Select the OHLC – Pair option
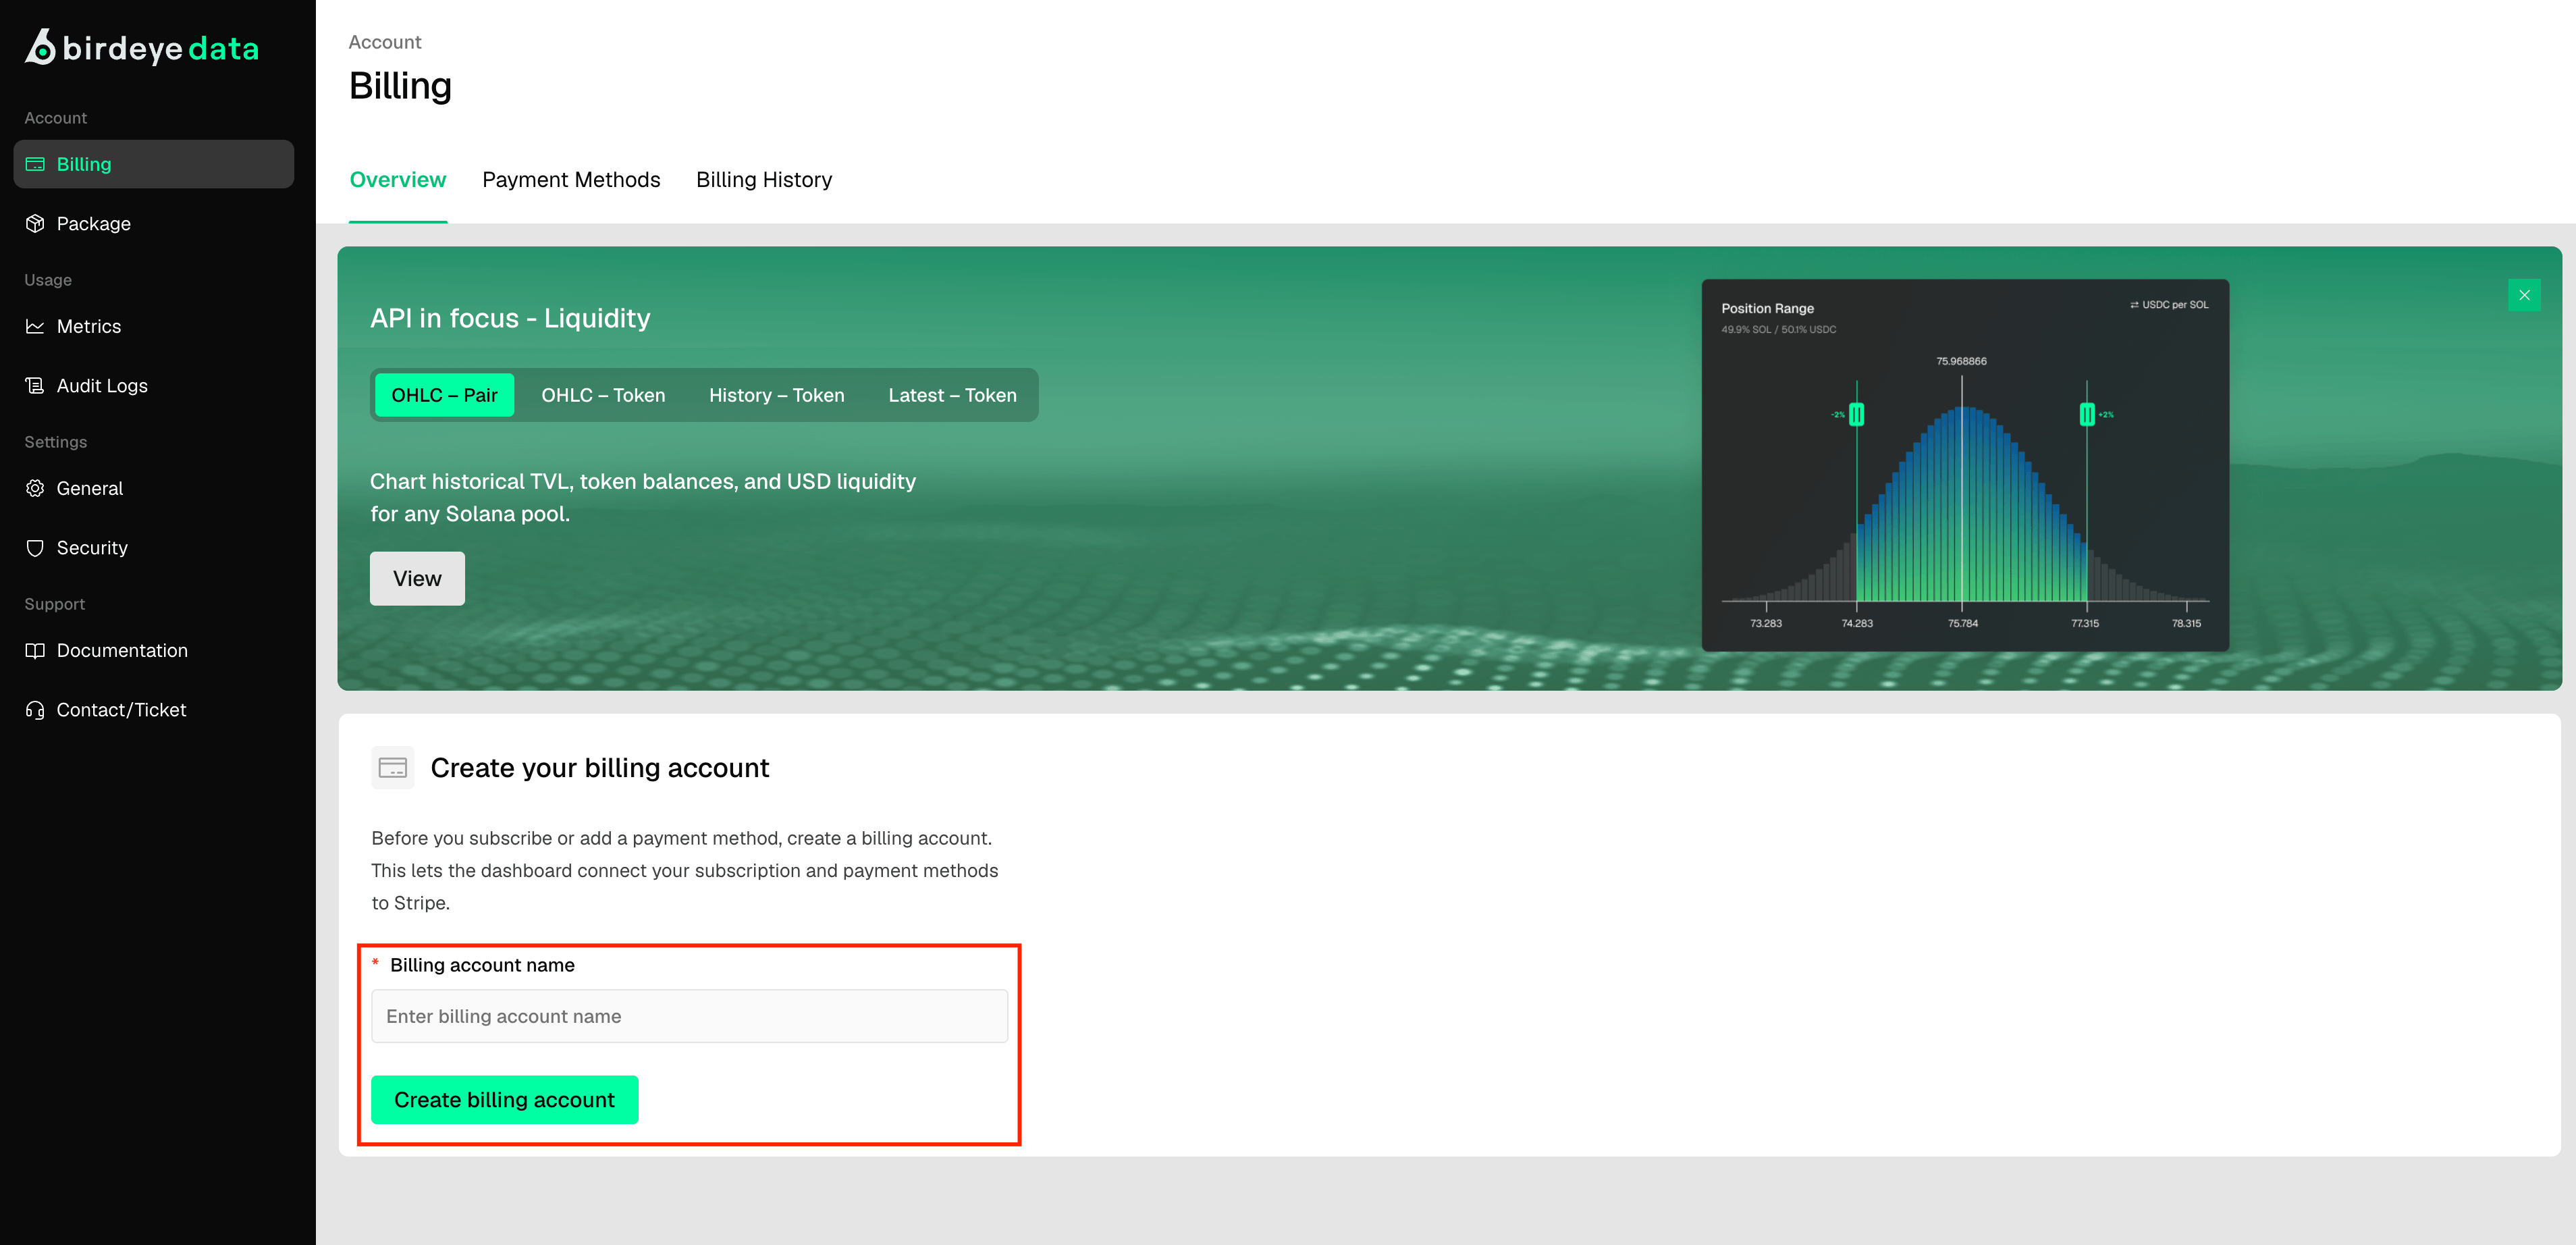Image resolution: width=2576 pixels, height=1245 pixels. [444, 395]
